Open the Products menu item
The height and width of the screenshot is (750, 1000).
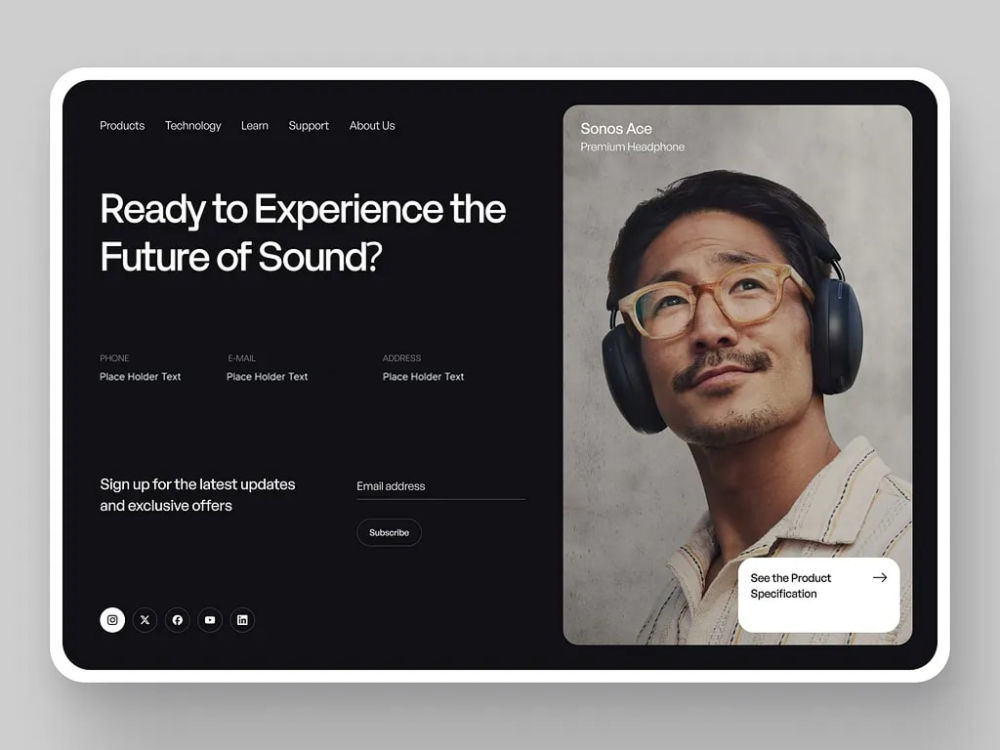point(122,126)
